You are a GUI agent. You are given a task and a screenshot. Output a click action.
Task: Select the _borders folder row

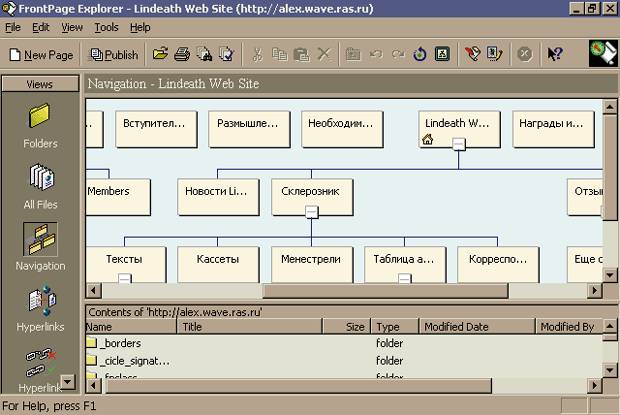click(344, 343)
